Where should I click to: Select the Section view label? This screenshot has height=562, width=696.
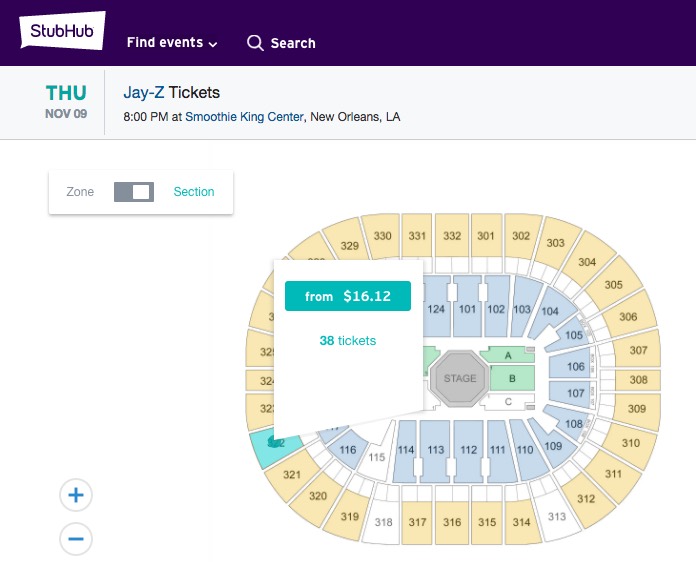pos(194,192)
